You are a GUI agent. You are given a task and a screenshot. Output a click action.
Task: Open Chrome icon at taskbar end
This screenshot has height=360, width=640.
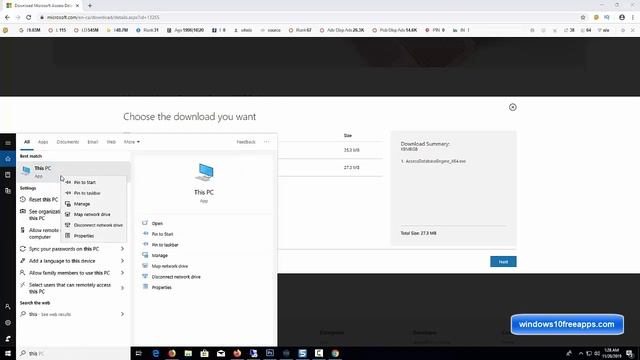(335, 353)
